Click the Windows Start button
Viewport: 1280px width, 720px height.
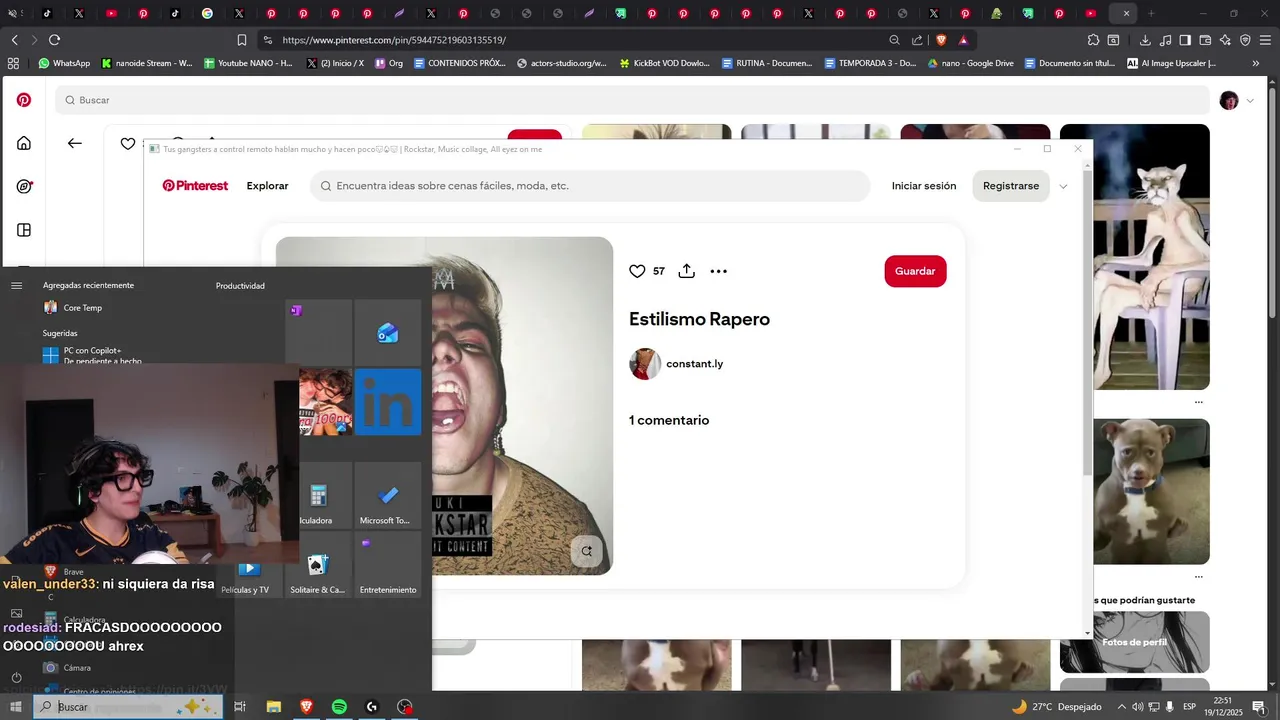click(x=16, y=707)
